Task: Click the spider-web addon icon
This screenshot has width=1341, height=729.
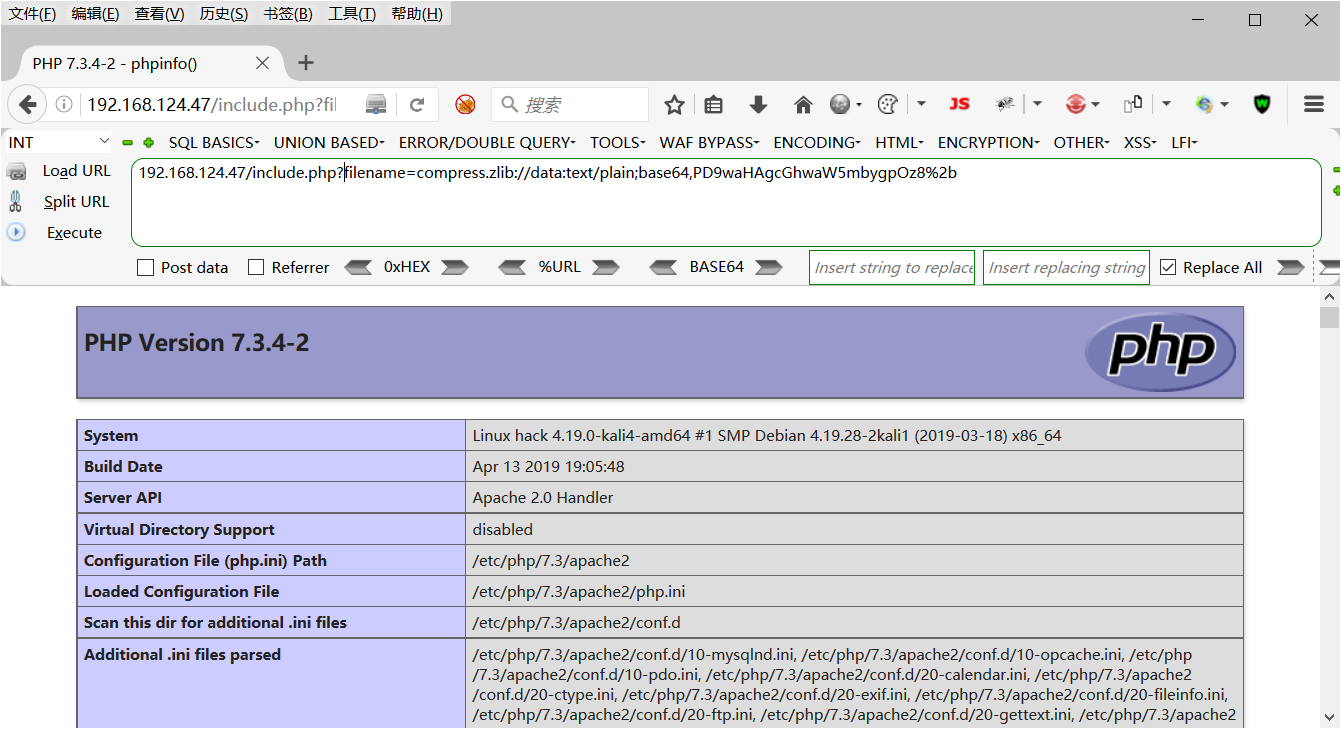Action: [1006, 104]
